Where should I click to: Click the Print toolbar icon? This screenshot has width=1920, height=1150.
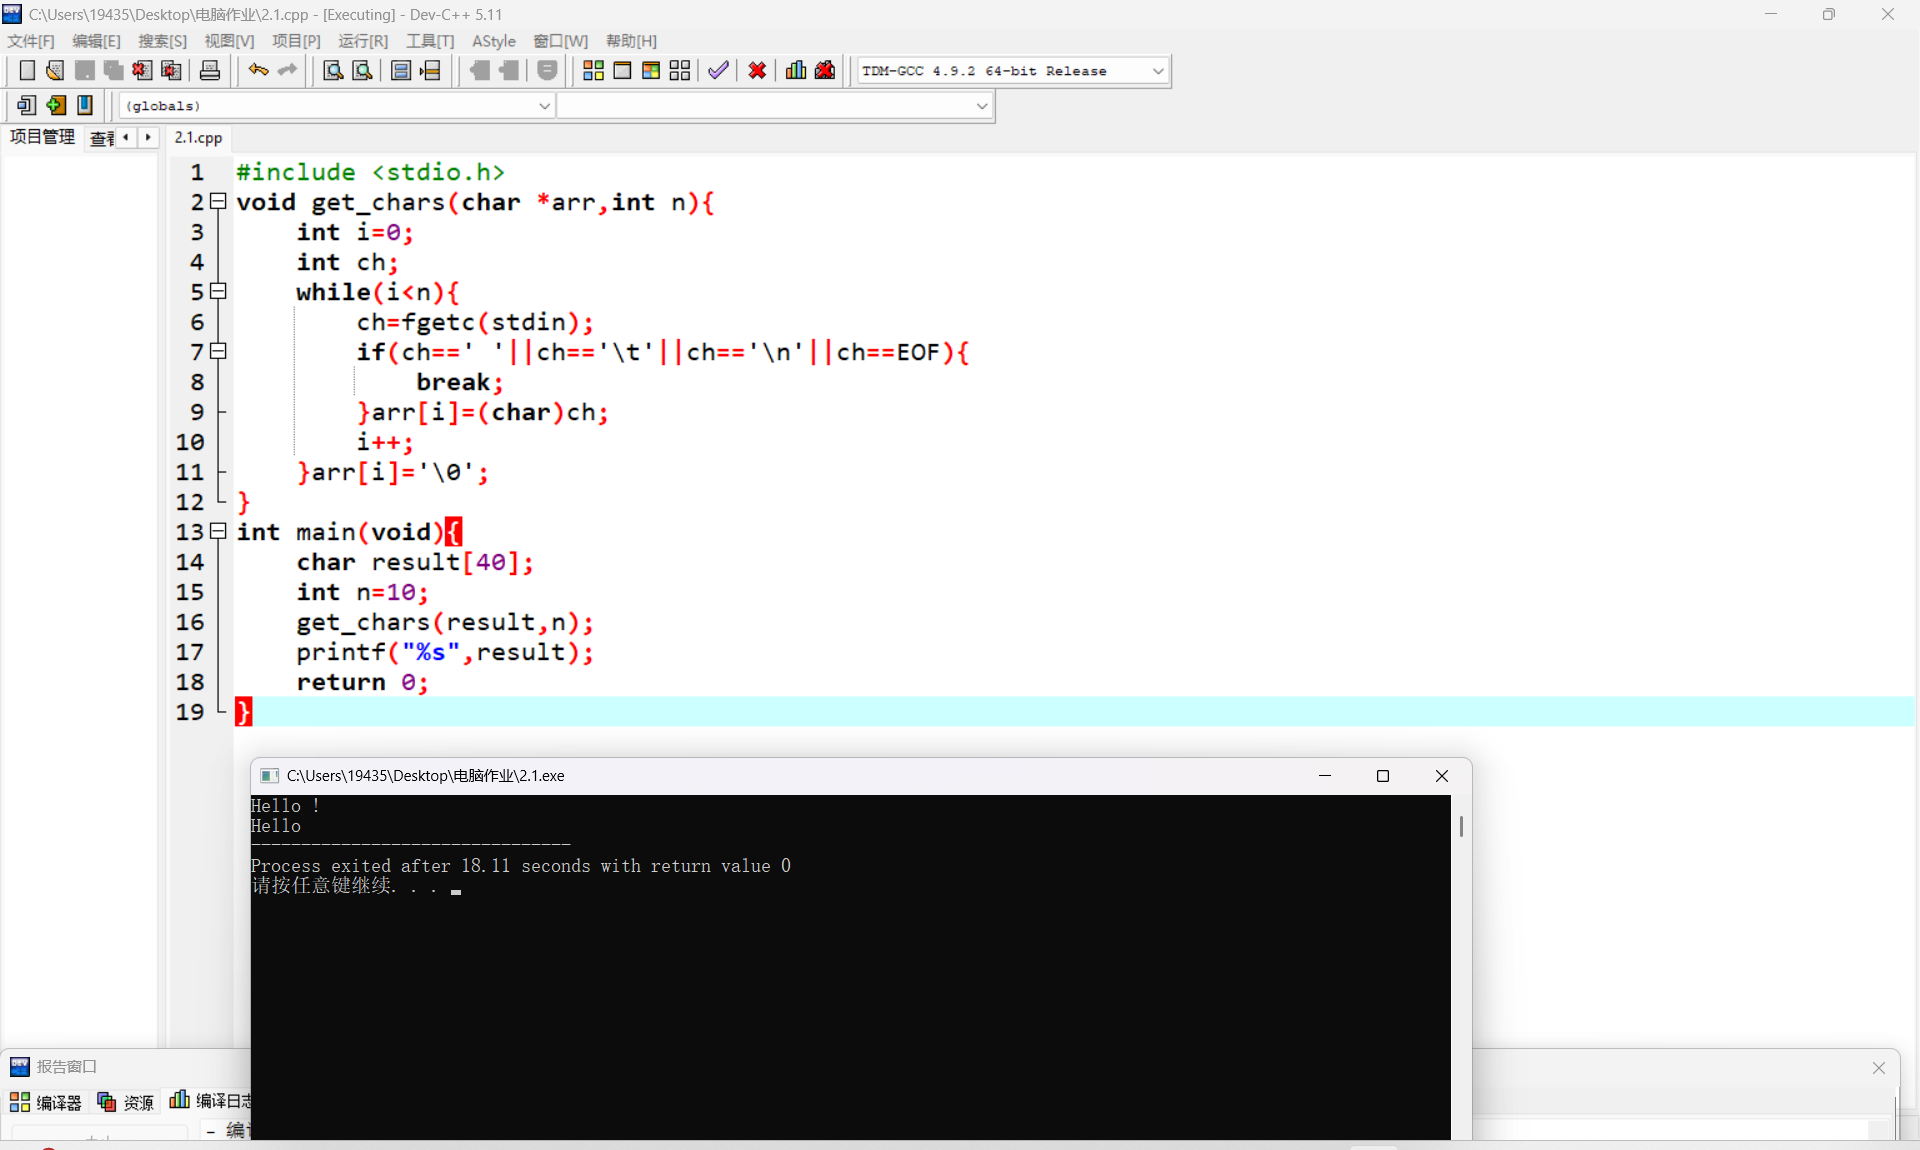210,71
